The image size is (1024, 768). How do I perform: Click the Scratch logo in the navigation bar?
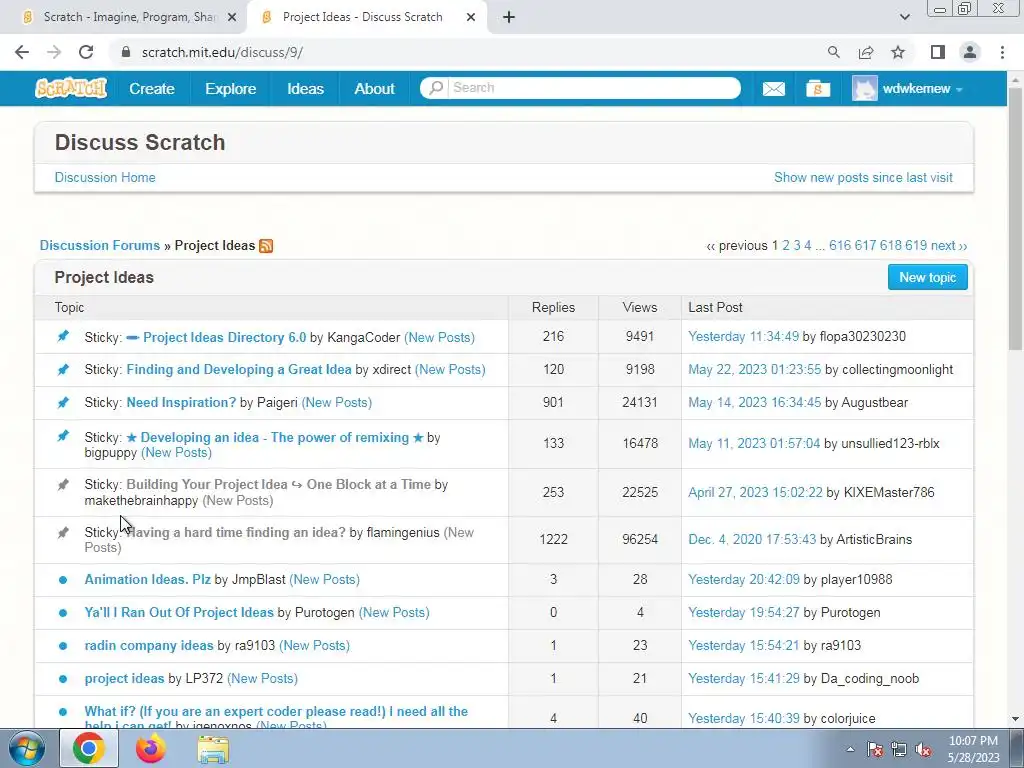click(71, 88)
